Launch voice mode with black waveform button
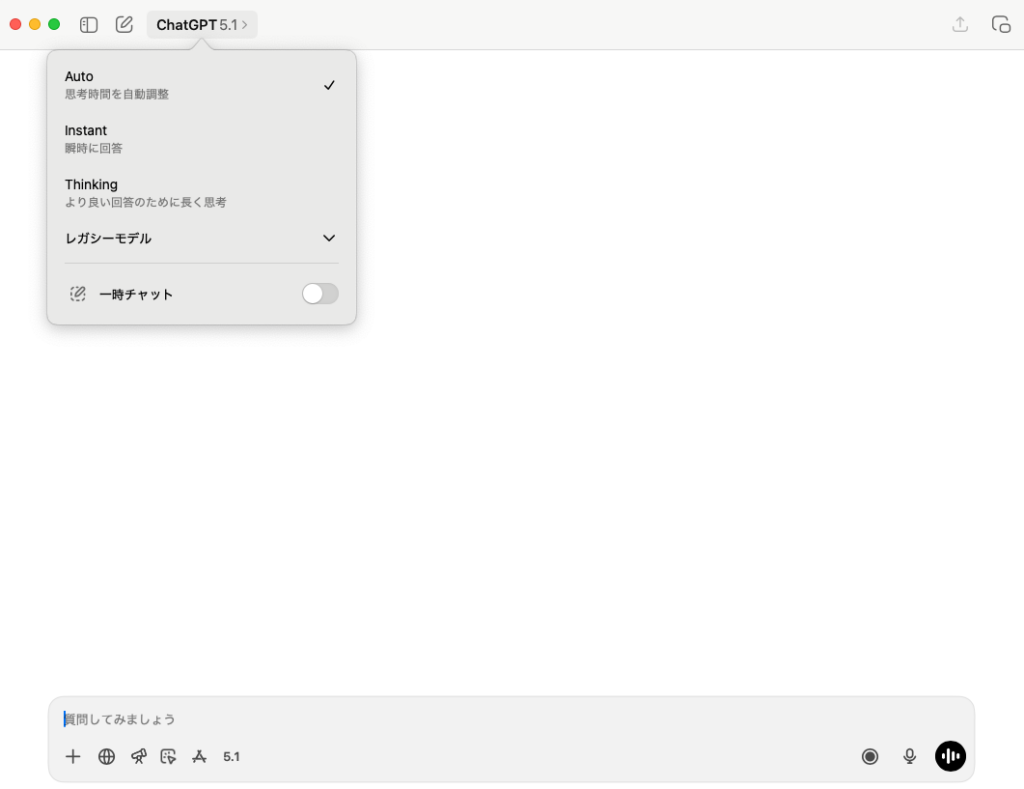The image size is (1024, 789). pos(950,757)
